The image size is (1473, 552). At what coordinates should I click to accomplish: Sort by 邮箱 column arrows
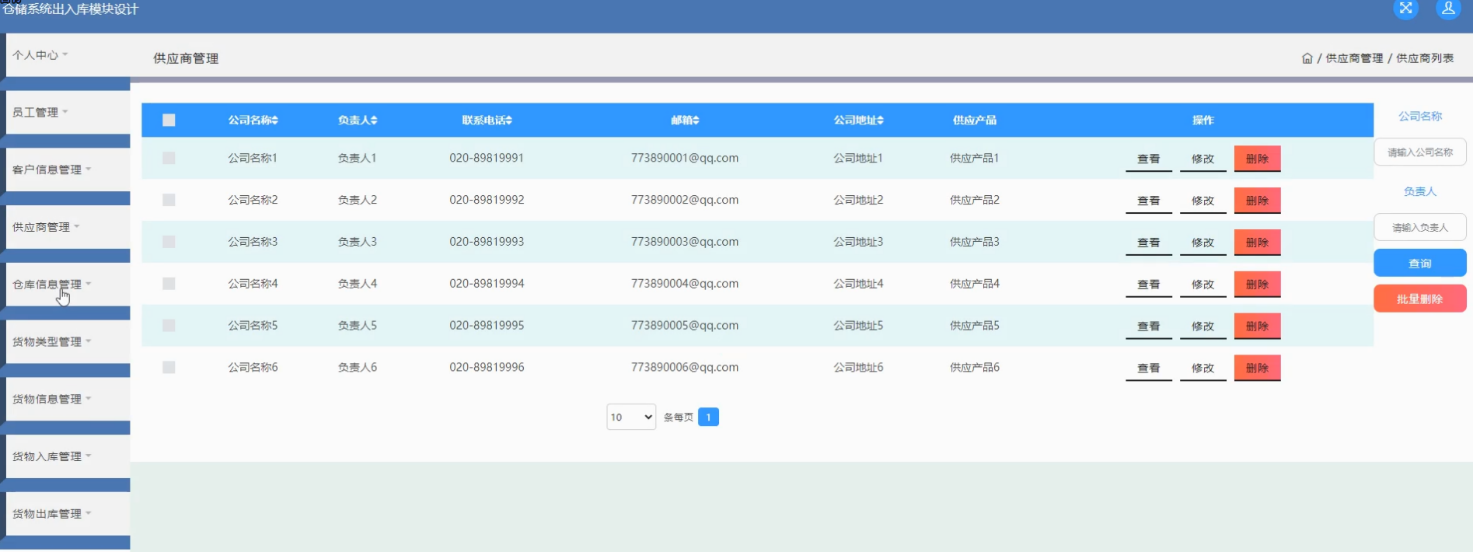[696, 120]
